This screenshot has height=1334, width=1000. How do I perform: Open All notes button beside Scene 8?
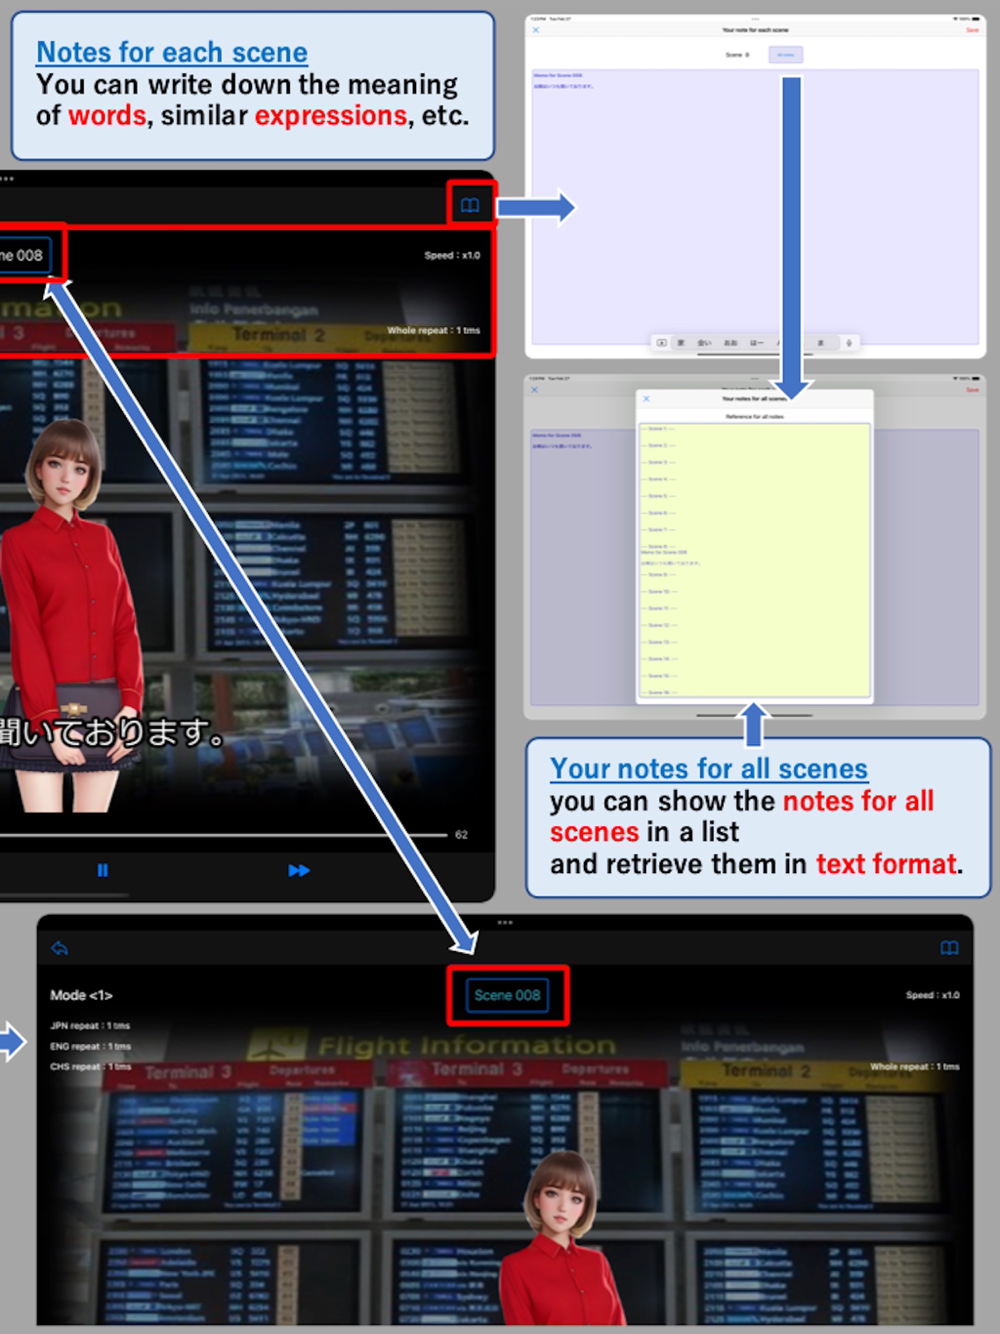pos(785,55)
